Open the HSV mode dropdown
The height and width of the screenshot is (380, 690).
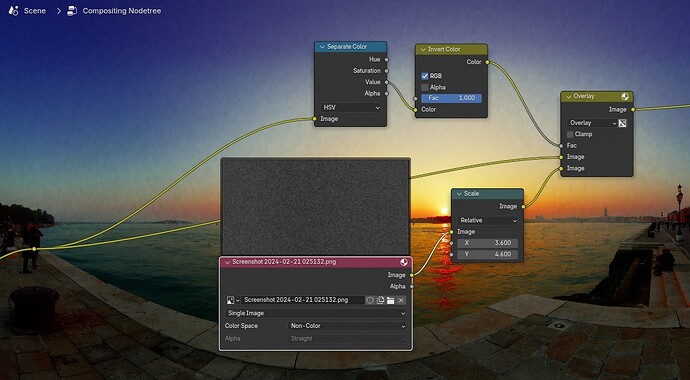click(x=351, y=108)
